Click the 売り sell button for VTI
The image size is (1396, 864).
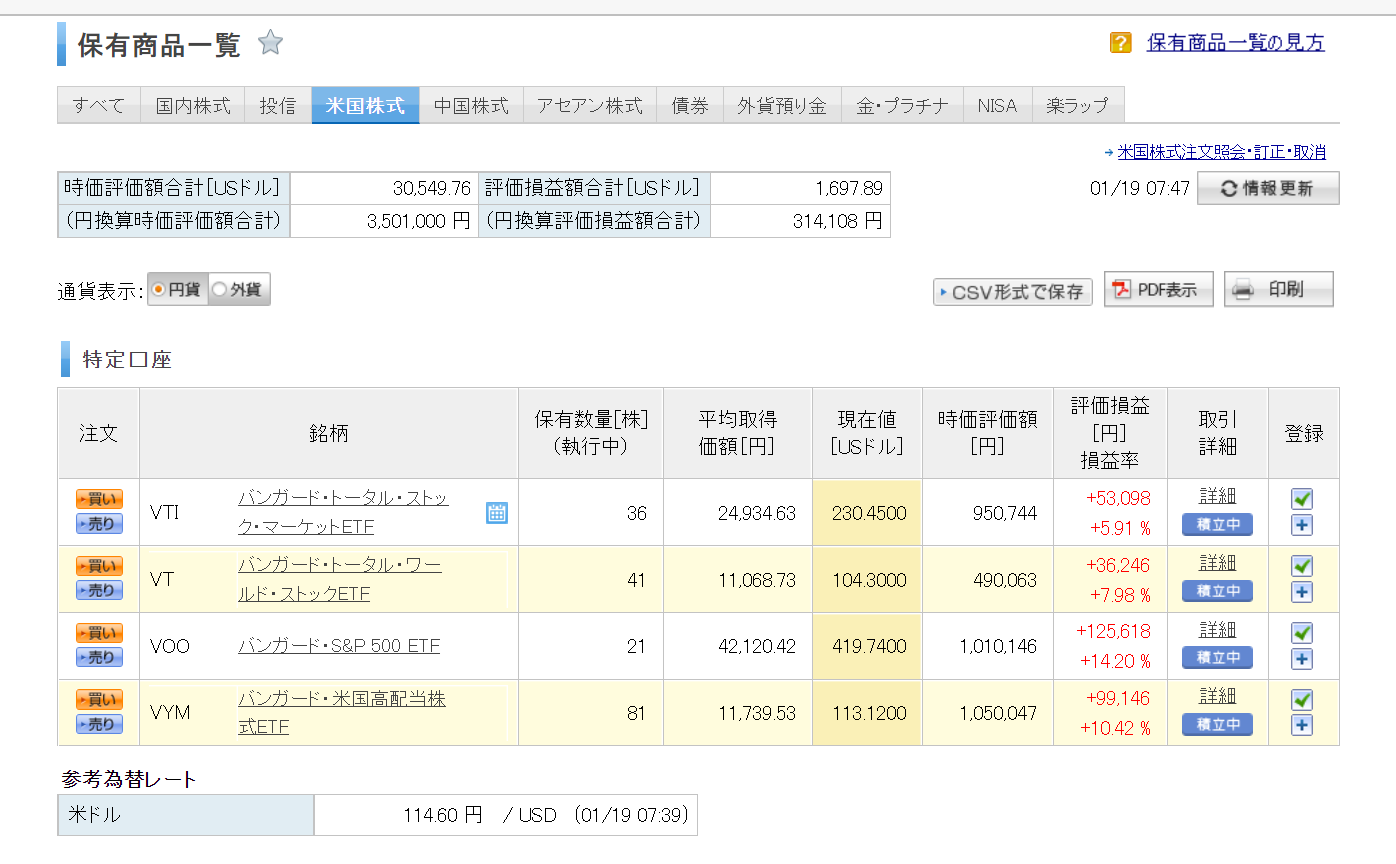[99, 524]
